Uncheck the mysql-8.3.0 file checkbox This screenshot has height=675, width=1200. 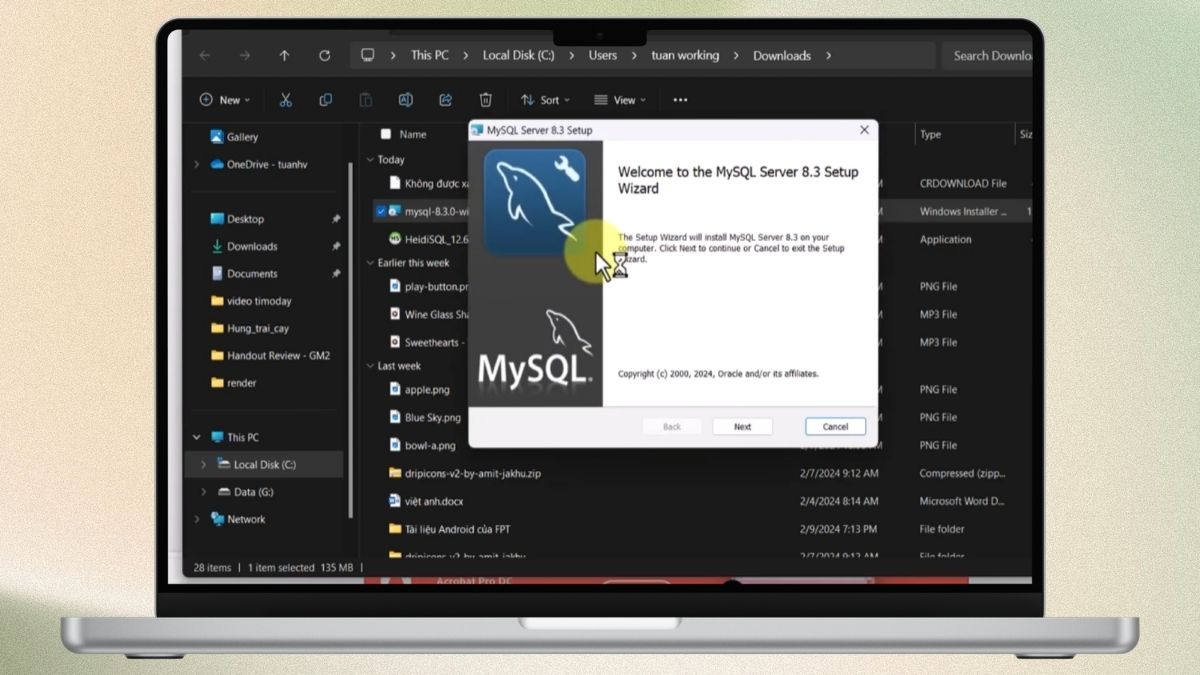(x=380, y=211)
